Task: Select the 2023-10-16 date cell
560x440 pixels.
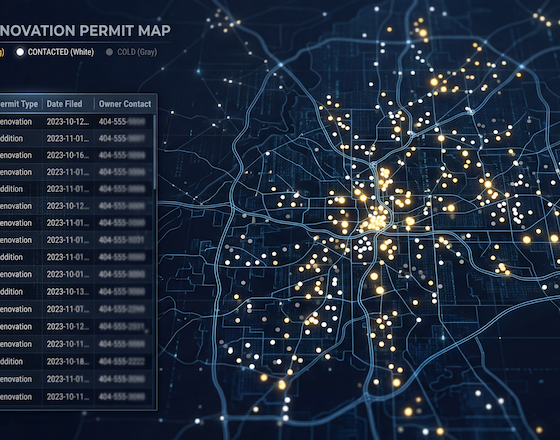Action: click(68, 155)
